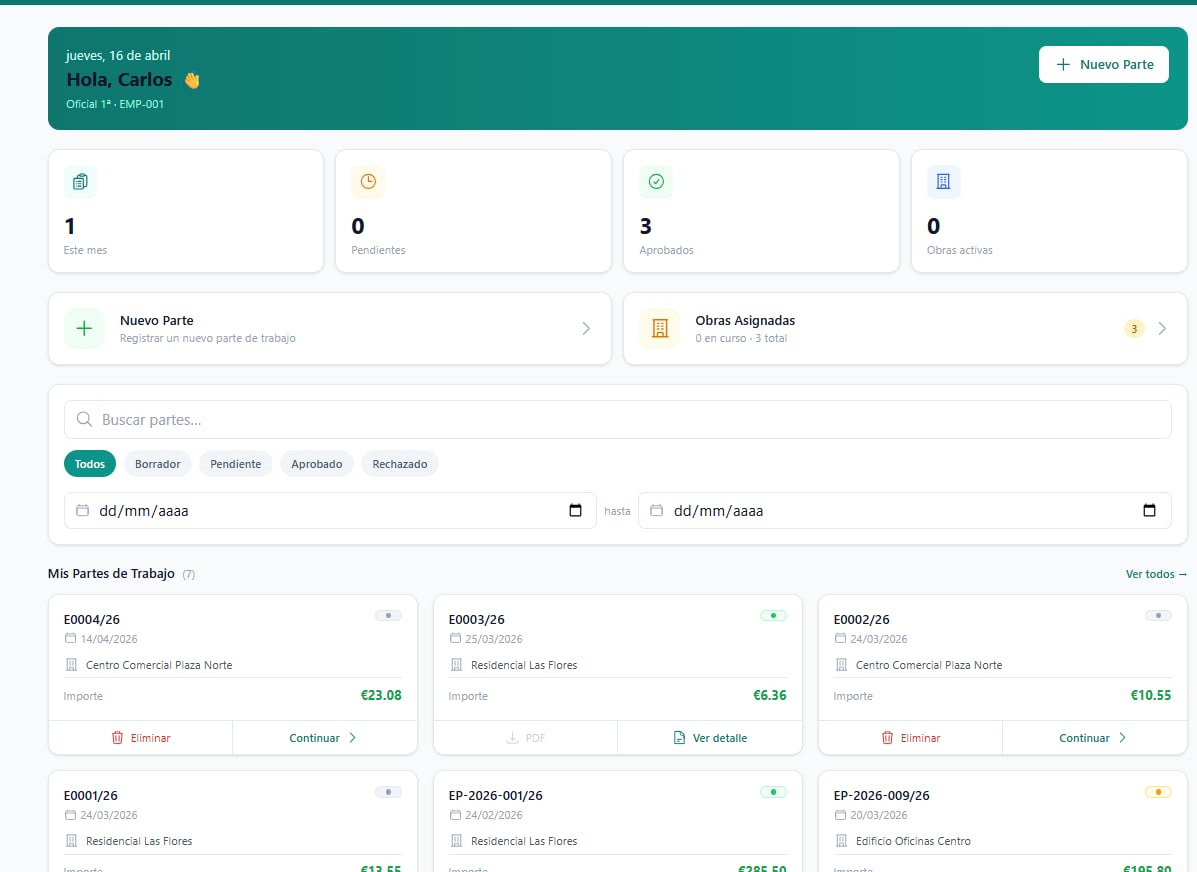The width and height of the screenshot is (1197, 872).
Task: Click the green checkmark icon for 'Aprobados'
Action: (x=655, y=181)
